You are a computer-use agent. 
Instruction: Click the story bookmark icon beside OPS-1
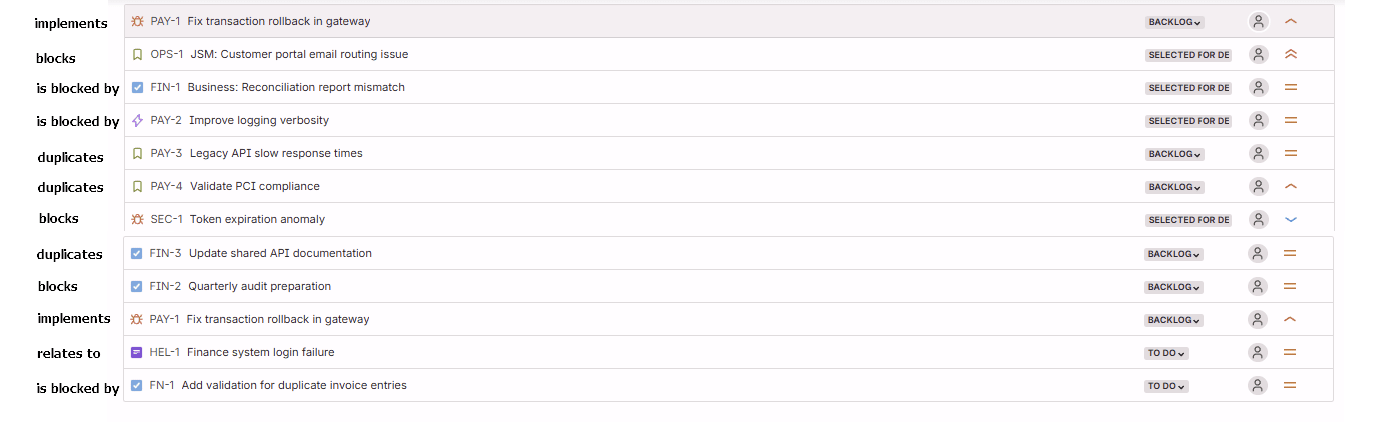pyautogui.click(x=138, y=54)
